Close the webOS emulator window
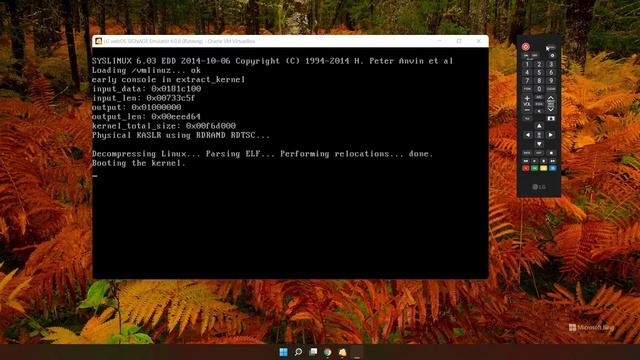The image size is (640, 360). [478, 41]
